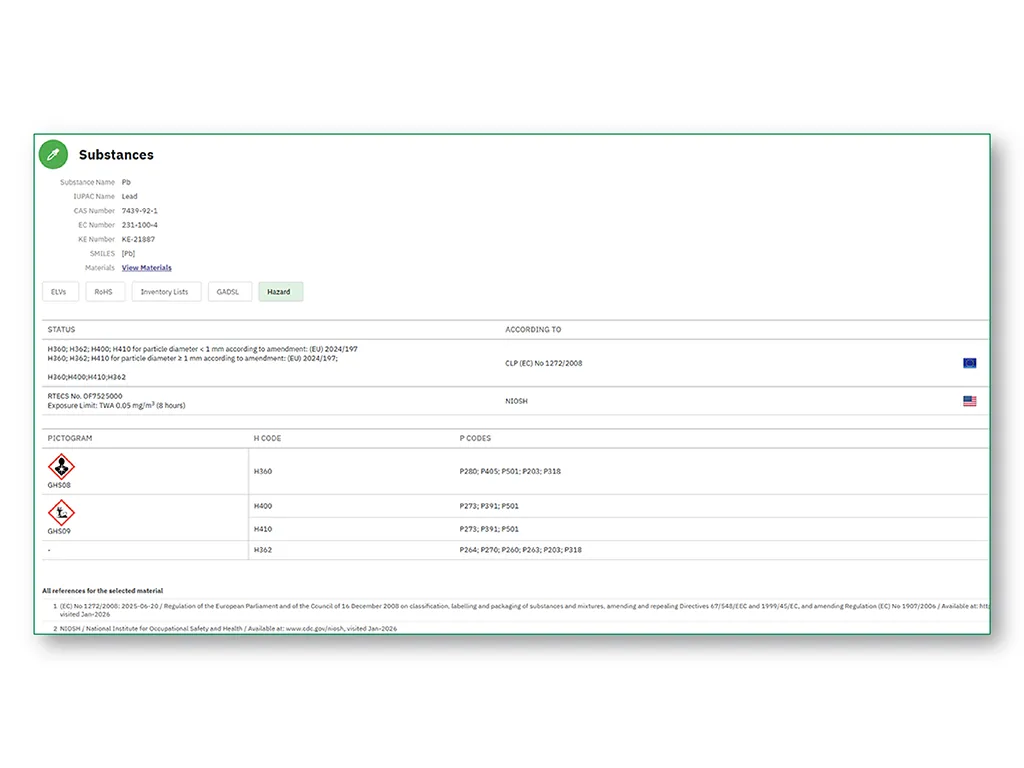Select the GADSL tab
The height and width of the screenshot is (768, 1024).
click(229, 292)
